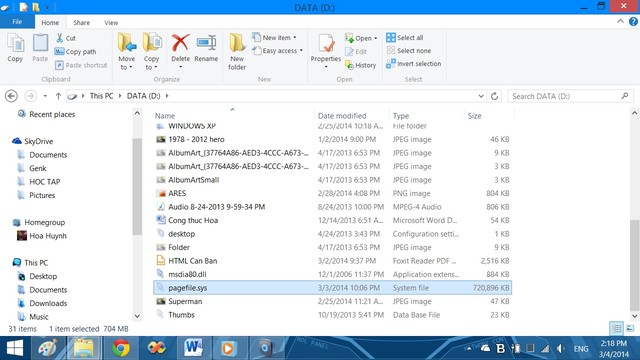Screen dimensions: 640x360
Task: Click the Paste ribbon button
Action: click(x=40, y=48)
